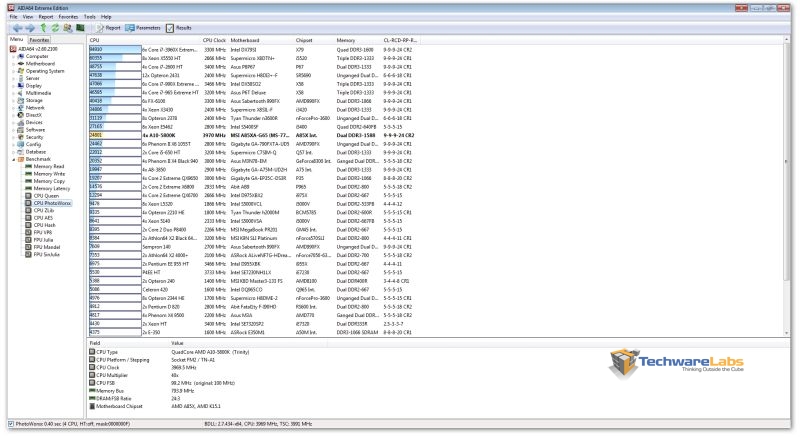This screenshot has width=800, height=437.
Task: Click the DirectX icon in the tree
Action: (20, 115)
